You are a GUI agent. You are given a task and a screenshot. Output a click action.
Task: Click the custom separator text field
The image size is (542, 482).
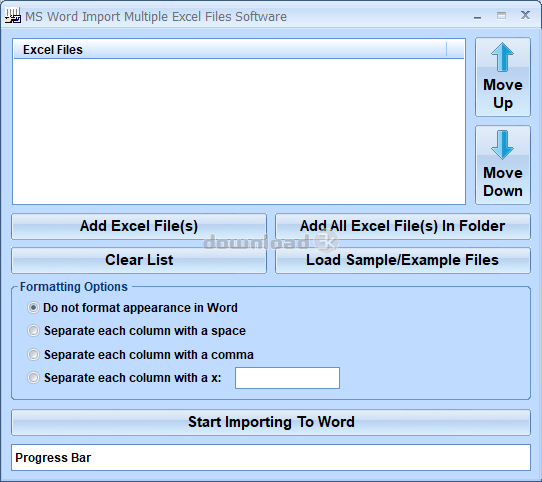[x=287, y=378]
